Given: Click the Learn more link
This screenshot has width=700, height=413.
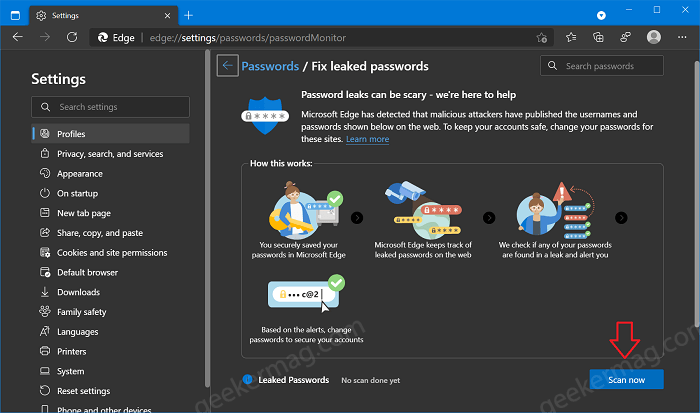Looking at the screenshot, I should pos(367,139).
